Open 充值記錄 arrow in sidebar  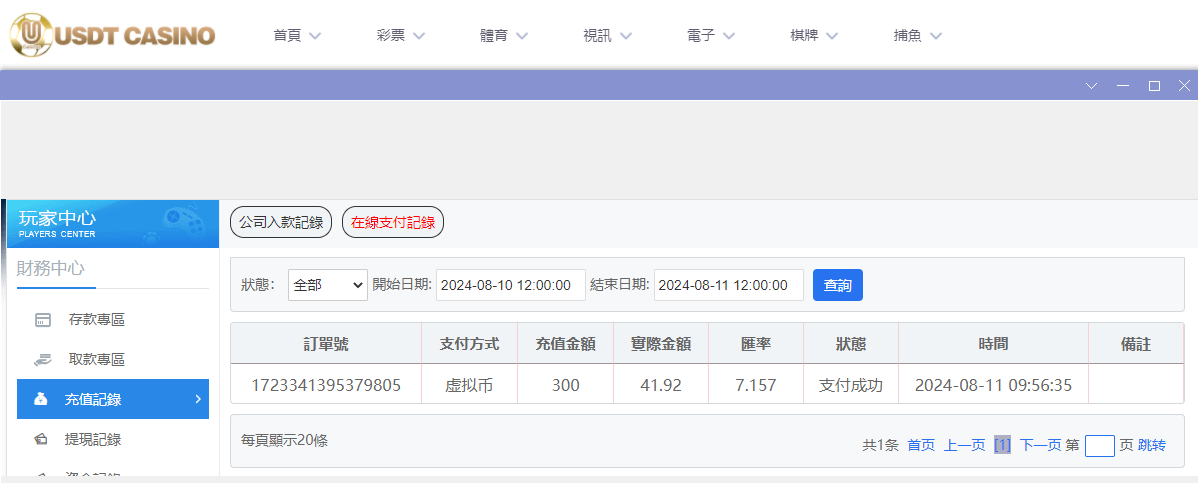click(x=197, y=399)
